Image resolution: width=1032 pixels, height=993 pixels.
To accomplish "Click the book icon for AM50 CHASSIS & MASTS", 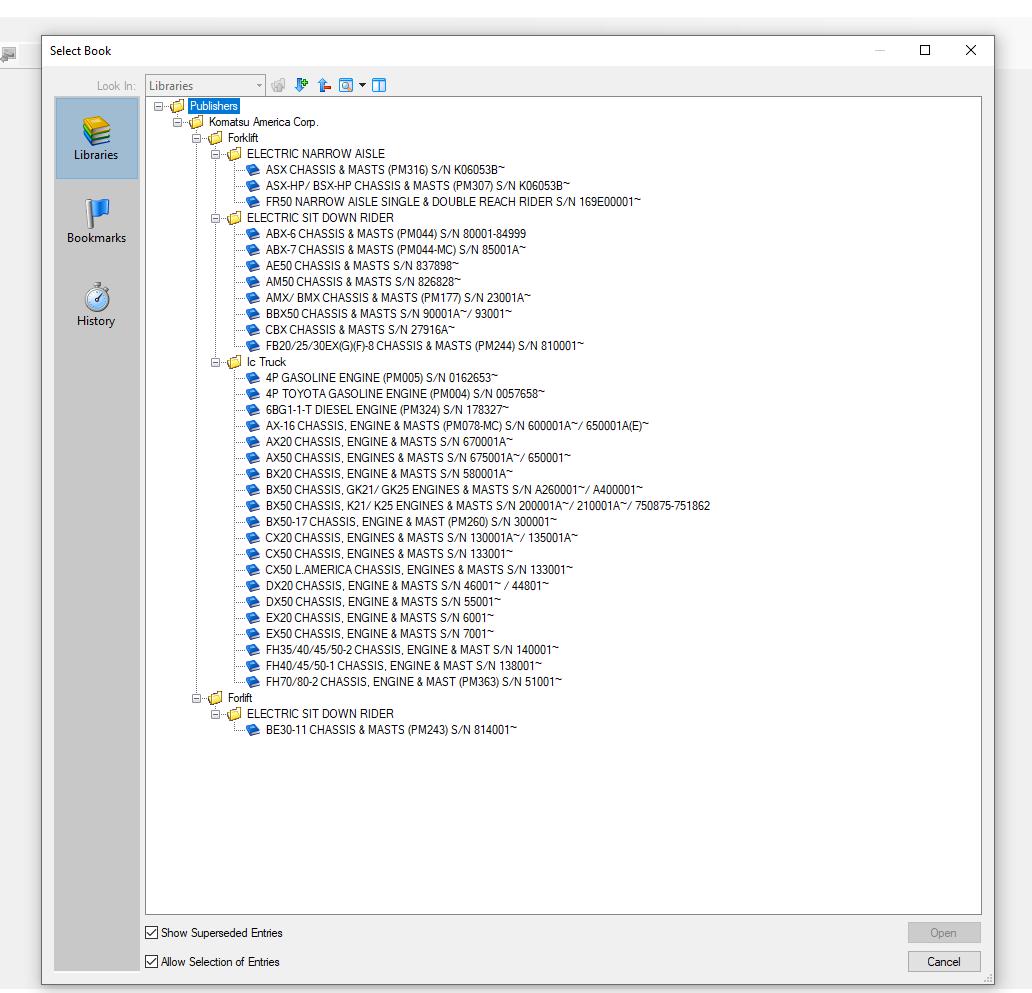I will pos(253,282).
